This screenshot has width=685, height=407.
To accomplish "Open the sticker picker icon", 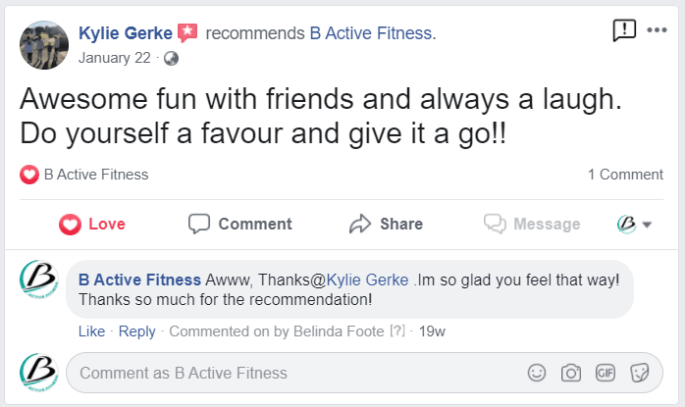I will point(638,373).
